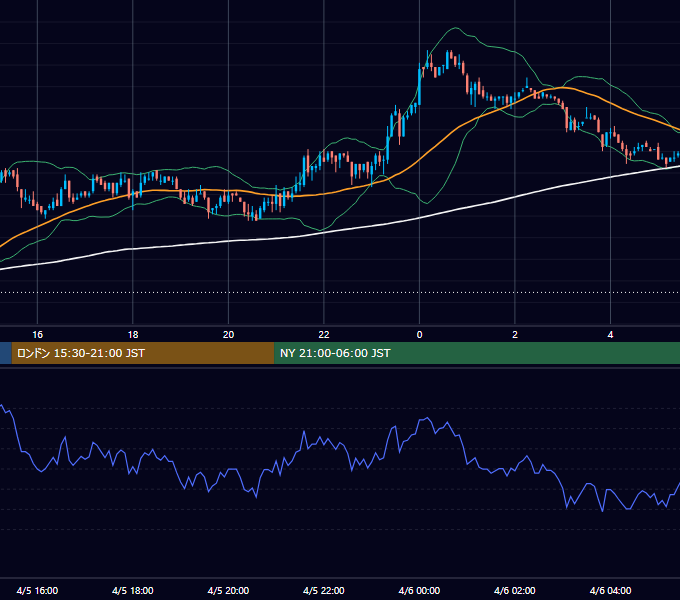
Task: Click the 4/6 02:00 indicator time label
Action: click(x=515, y=590)
